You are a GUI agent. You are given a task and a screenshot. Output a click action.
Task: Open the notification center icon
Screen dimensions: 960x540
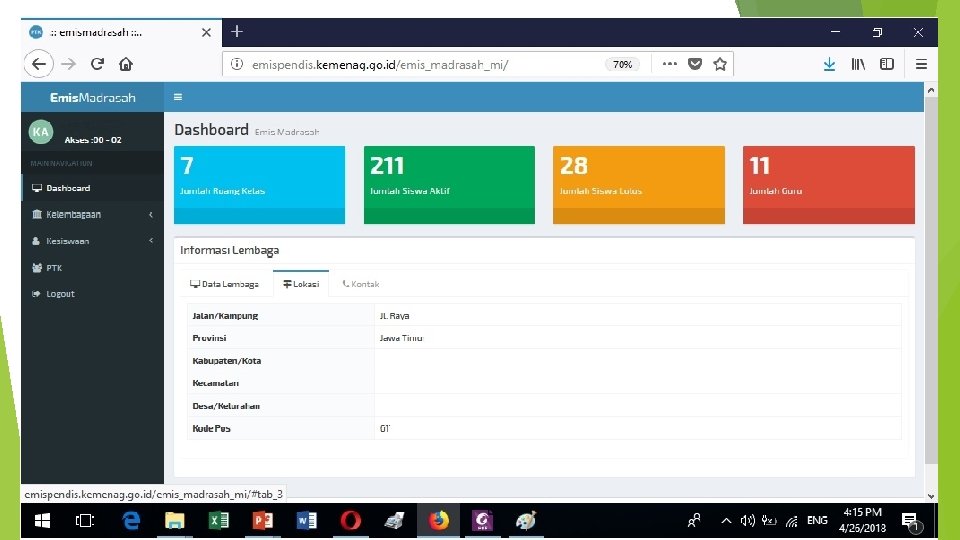(912, 522)
